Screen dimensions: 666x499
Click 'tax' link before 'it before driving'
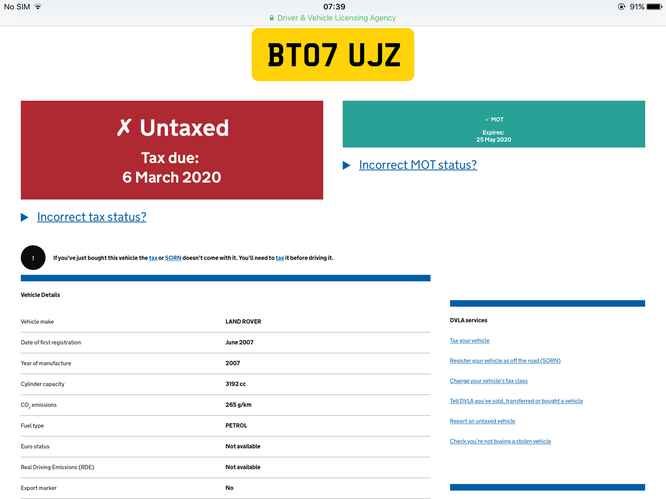280,258
